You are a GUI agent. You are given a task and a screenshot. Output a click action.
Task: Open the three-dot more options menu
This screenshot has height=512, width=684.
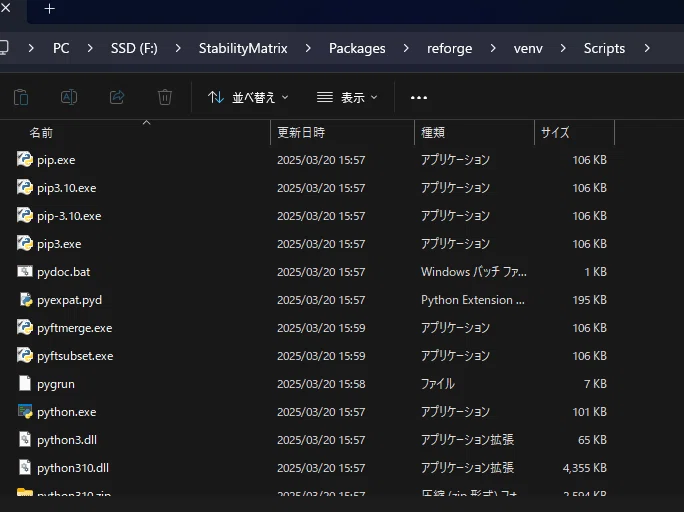pyautogui.click(x=419, y=97)
